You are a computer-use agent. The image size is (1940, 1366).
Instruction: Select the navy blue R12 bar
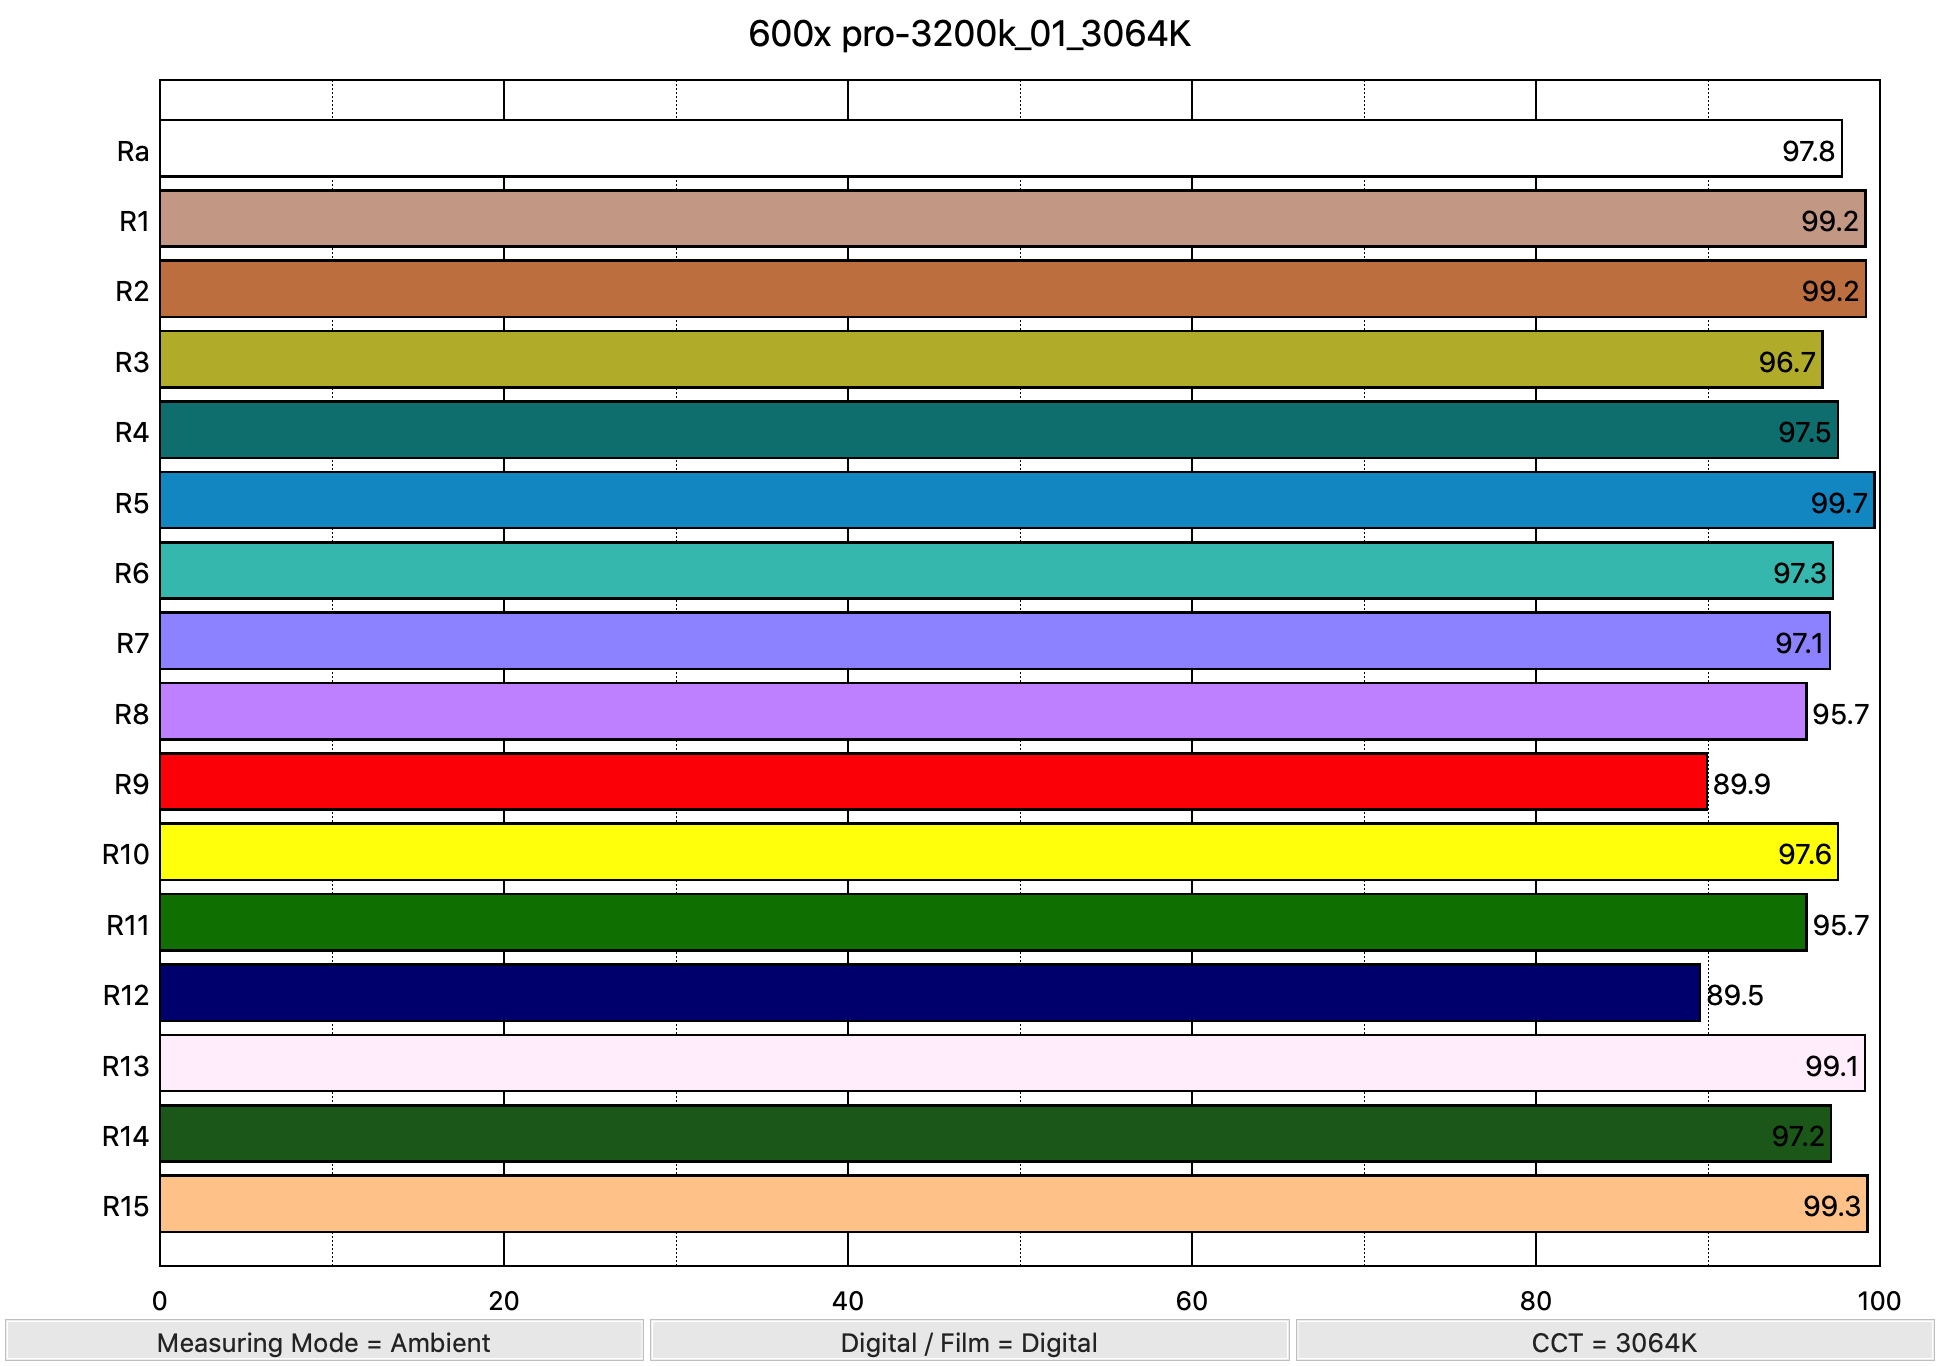tap(900, 995)
